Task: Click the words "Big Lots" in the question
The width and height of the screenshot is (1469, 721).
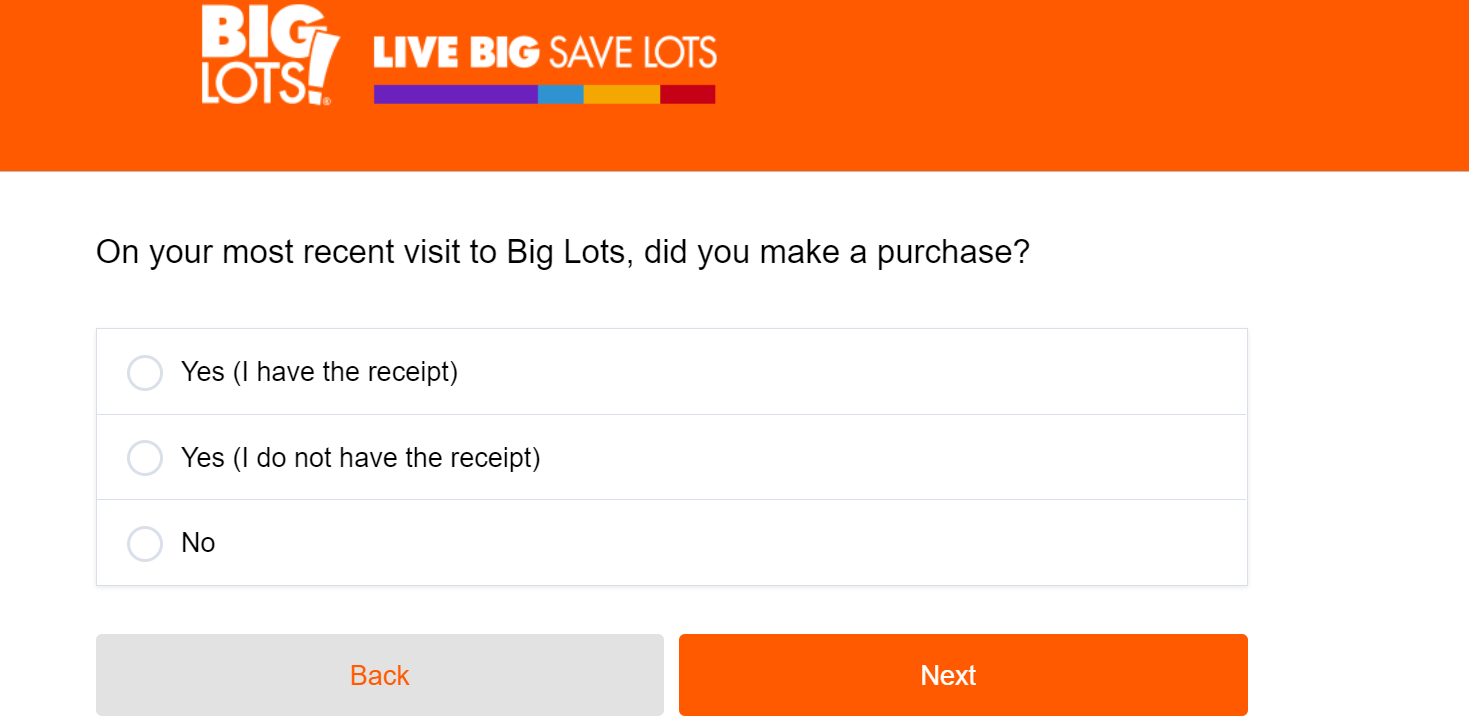Action: tap(566, 252)
